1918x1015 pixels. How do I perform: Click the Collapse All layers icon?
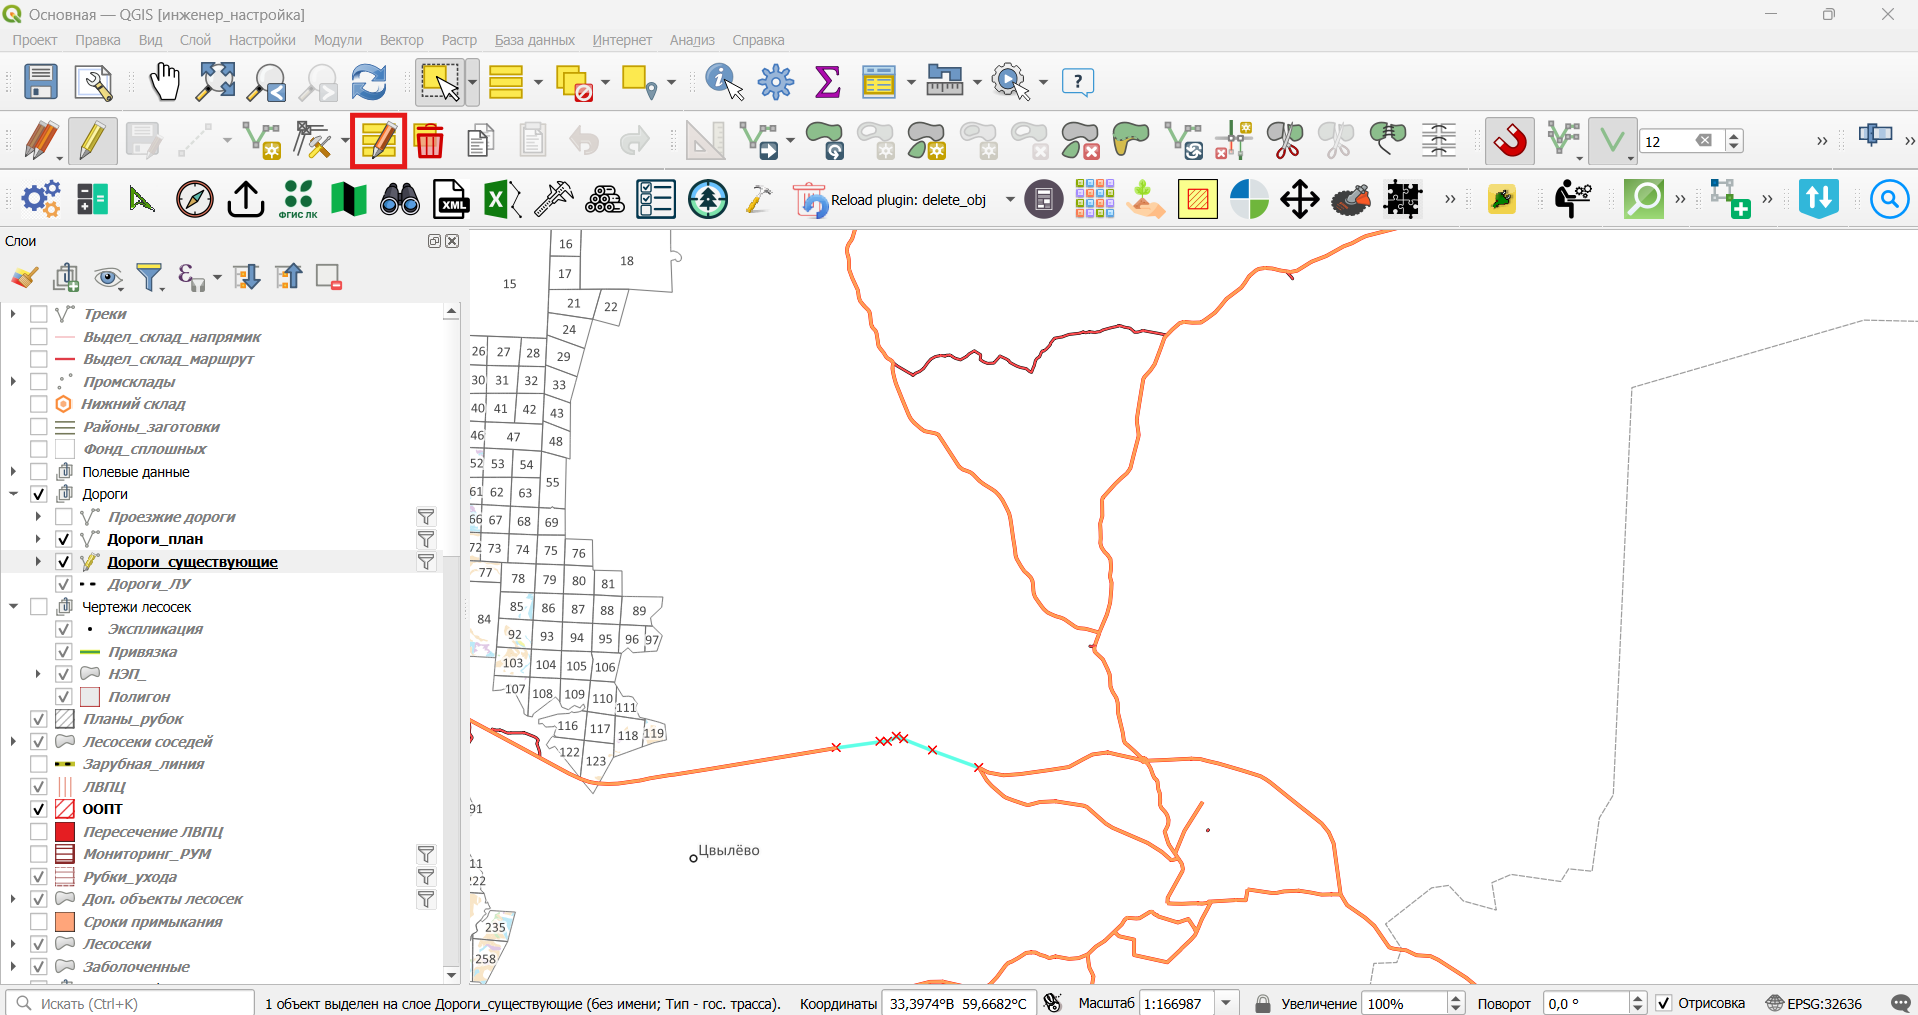click(x=288, y=277)
